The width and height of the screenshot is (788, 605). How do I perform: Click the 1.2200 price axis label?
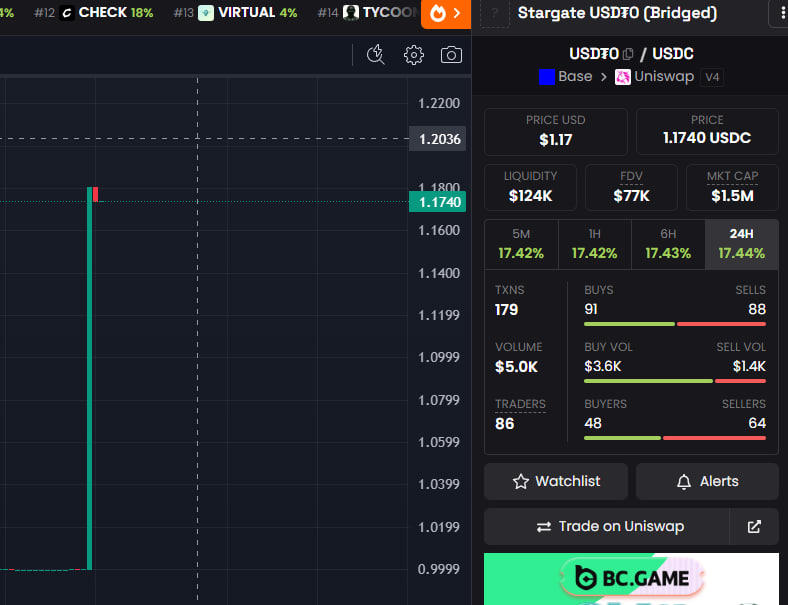439,104
